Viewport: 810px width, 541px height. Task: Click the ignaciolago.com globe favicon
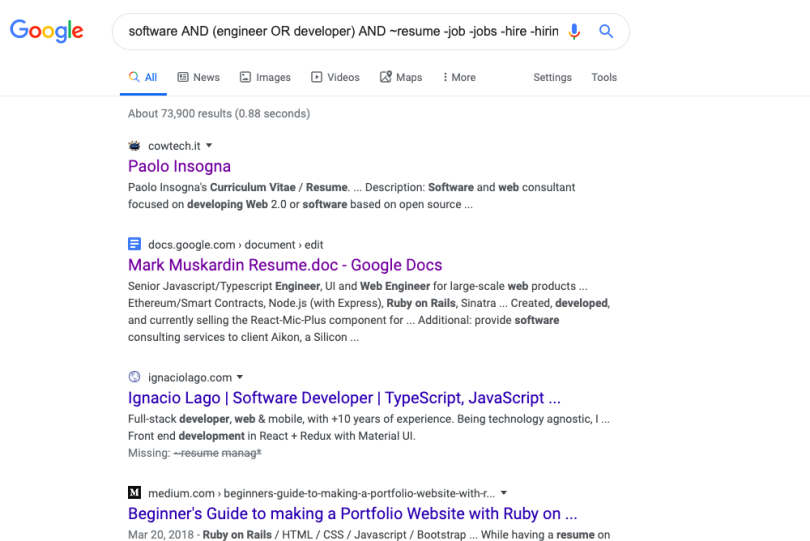[x=134, y=377]
